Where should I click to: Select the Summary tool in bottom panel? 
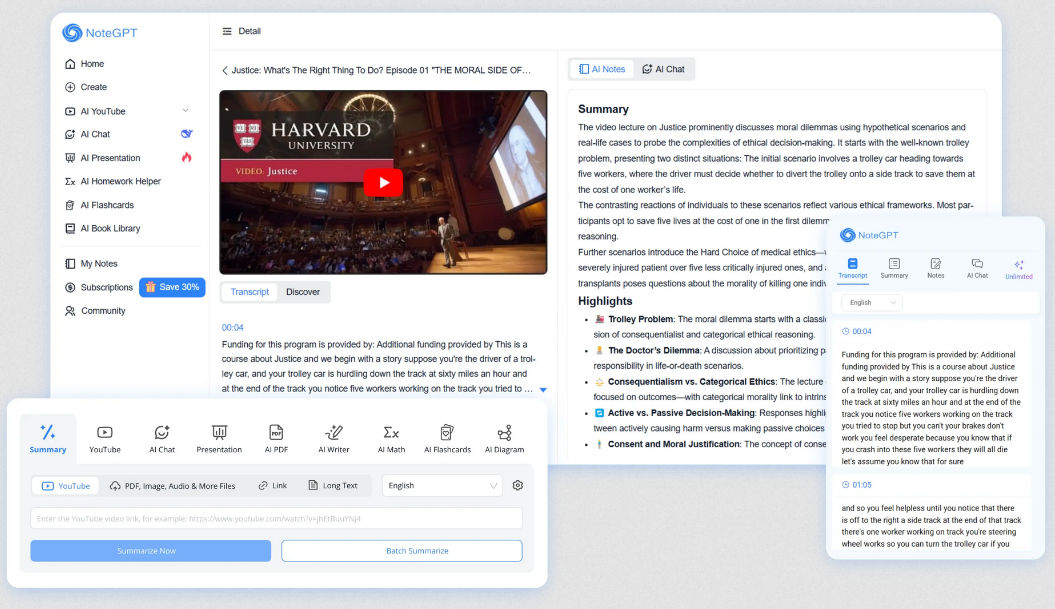48,439
